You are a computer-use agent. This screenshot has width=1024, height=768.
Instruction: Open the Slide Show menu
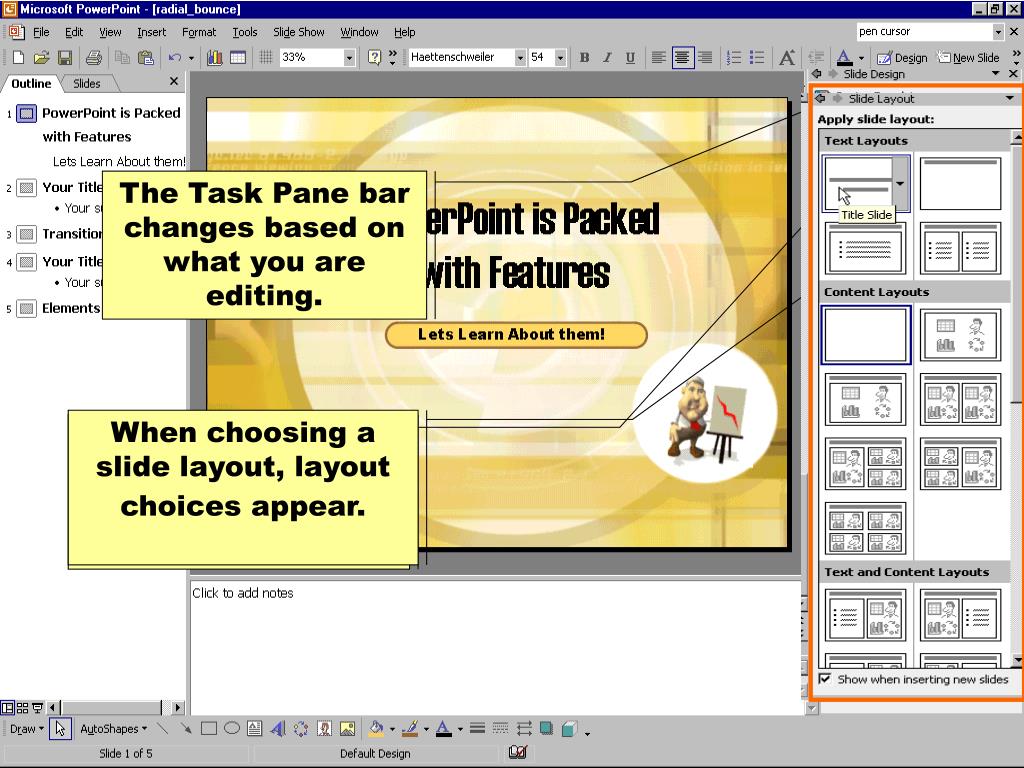298,32
